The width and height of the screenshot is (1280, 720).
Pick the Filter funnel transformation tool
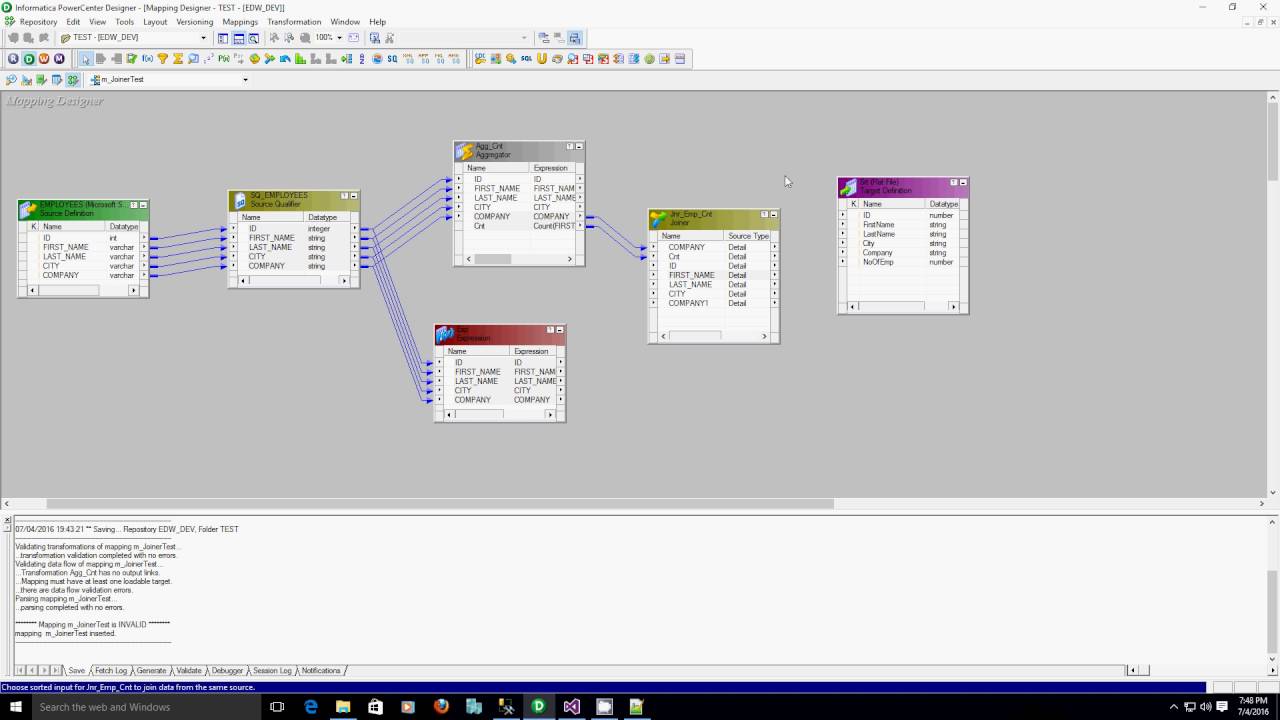click(162, 59)
